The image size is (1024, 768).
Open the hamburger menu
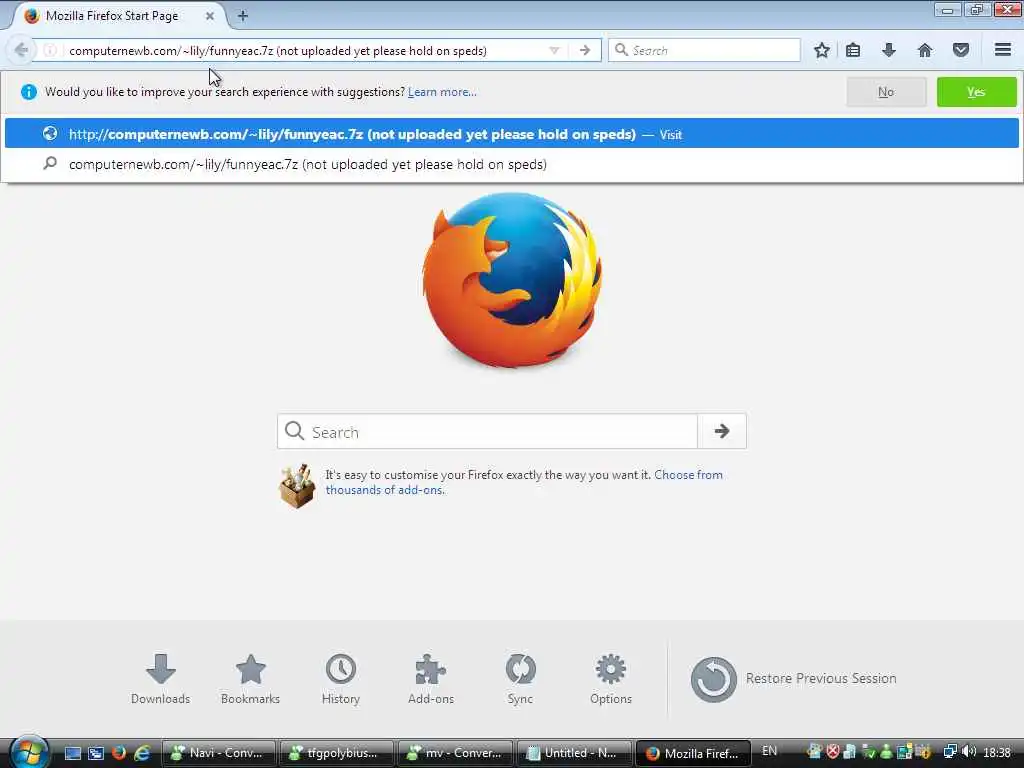point(1003,50)
